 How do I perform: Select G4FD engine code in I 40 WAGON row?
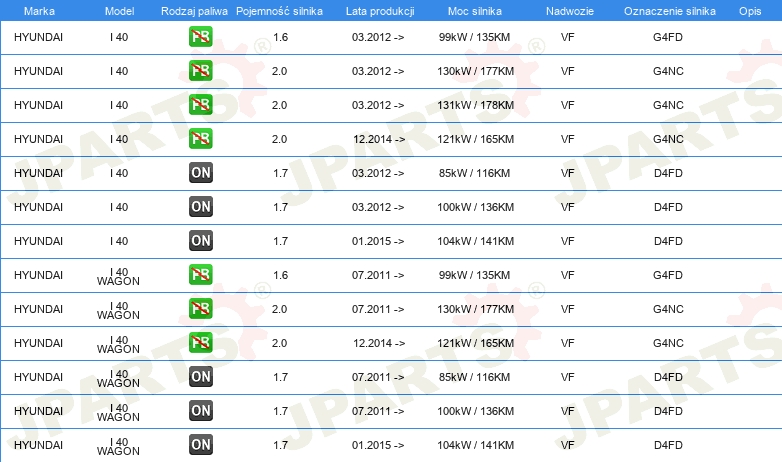tap(668, 275)
